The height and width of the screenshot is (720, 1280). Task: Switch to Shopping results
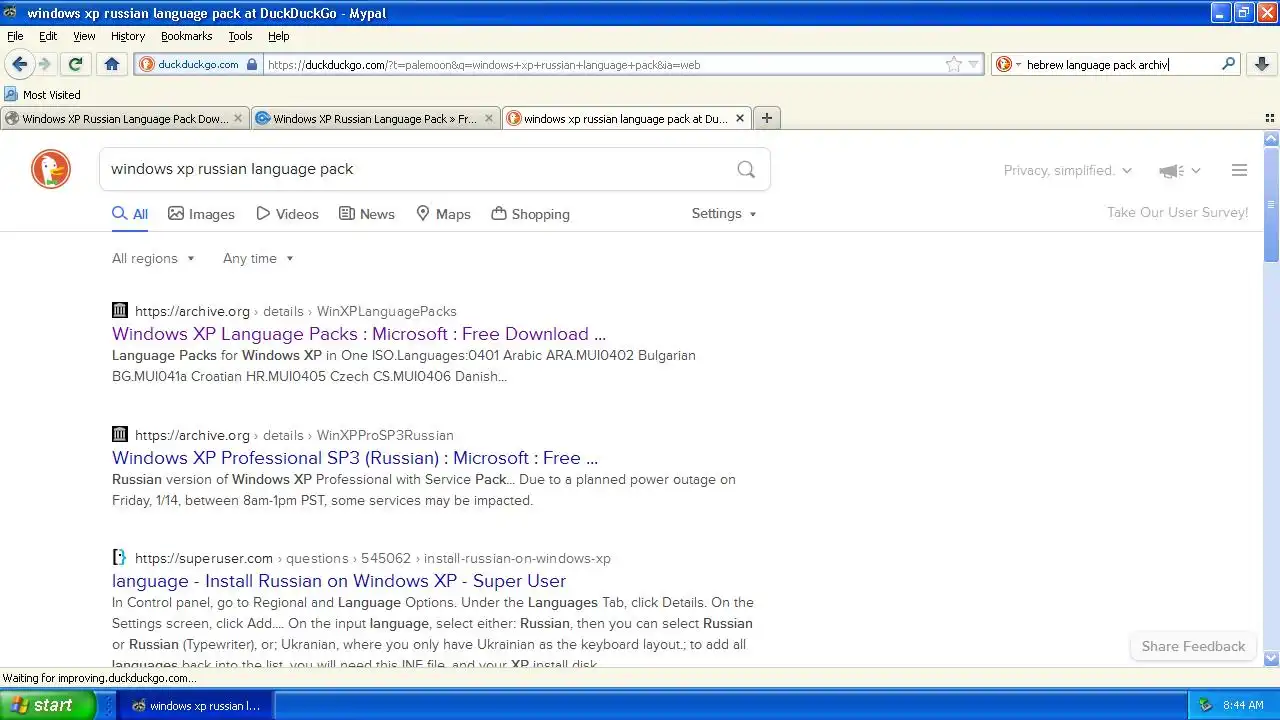coord(530,214)
